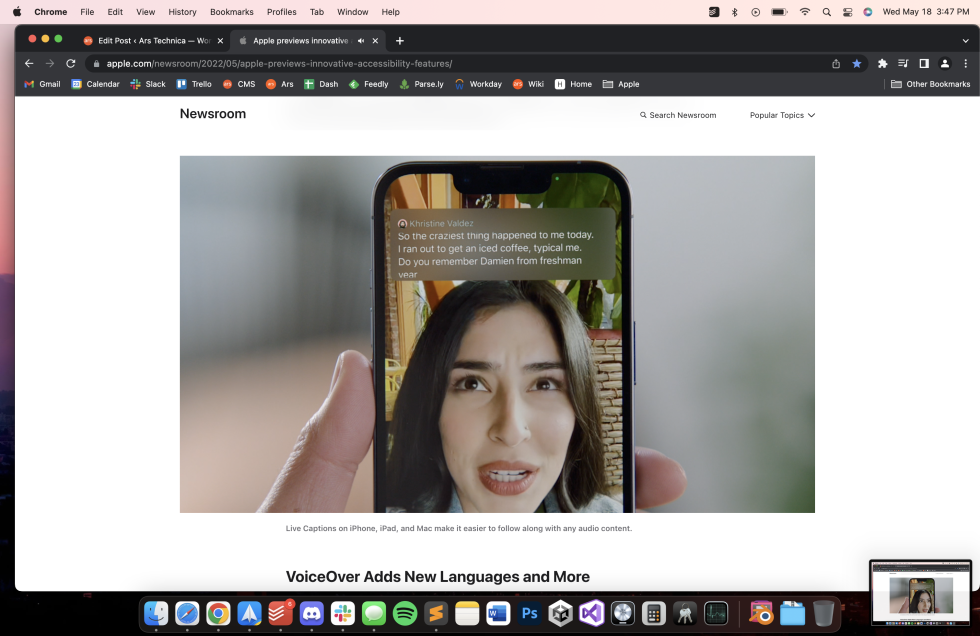Open the Share menu icon in the toolbar
The height and width of the screenshot is (636, 980).
click(835, 62)
